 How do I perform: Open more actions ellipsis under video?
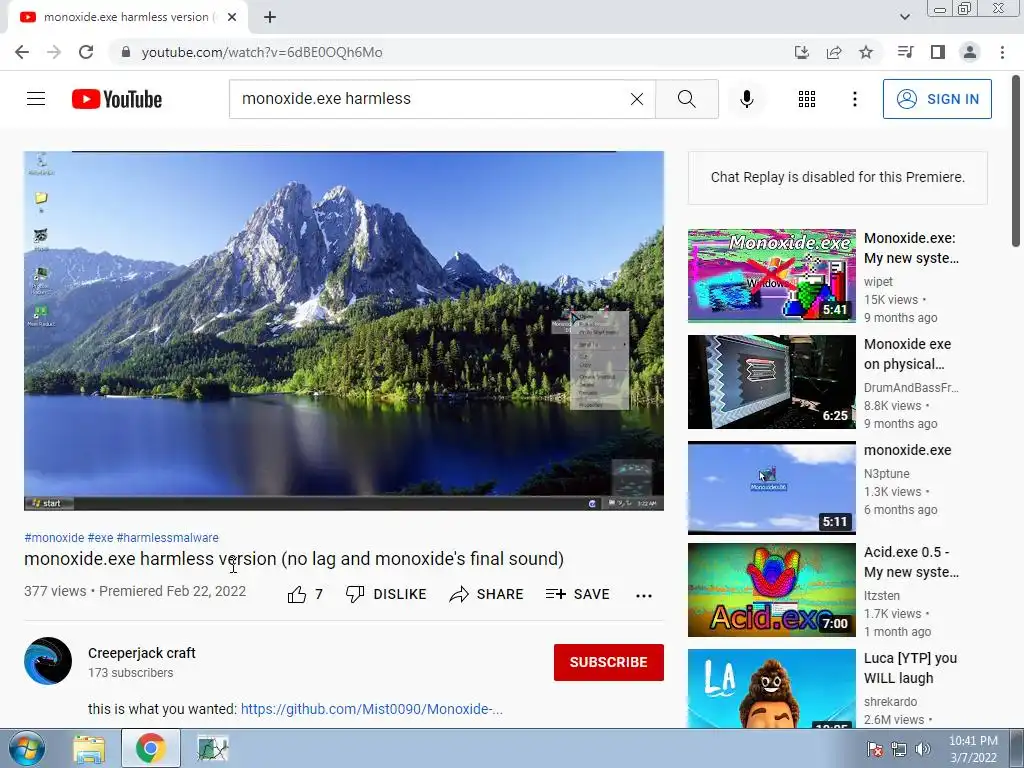pos(644,595)
